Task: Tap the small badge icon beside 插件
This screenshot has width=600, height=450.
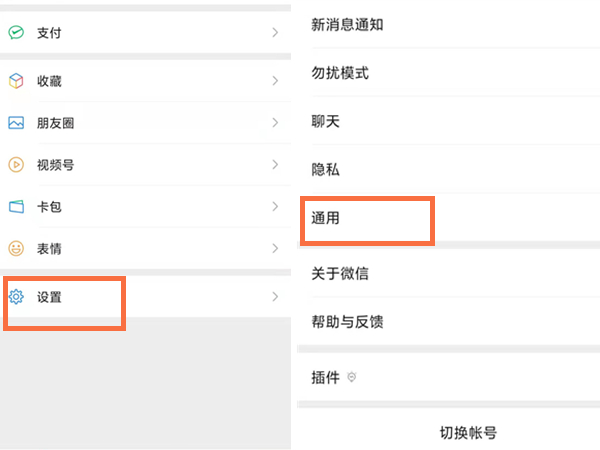Action: tap(351, 377)
